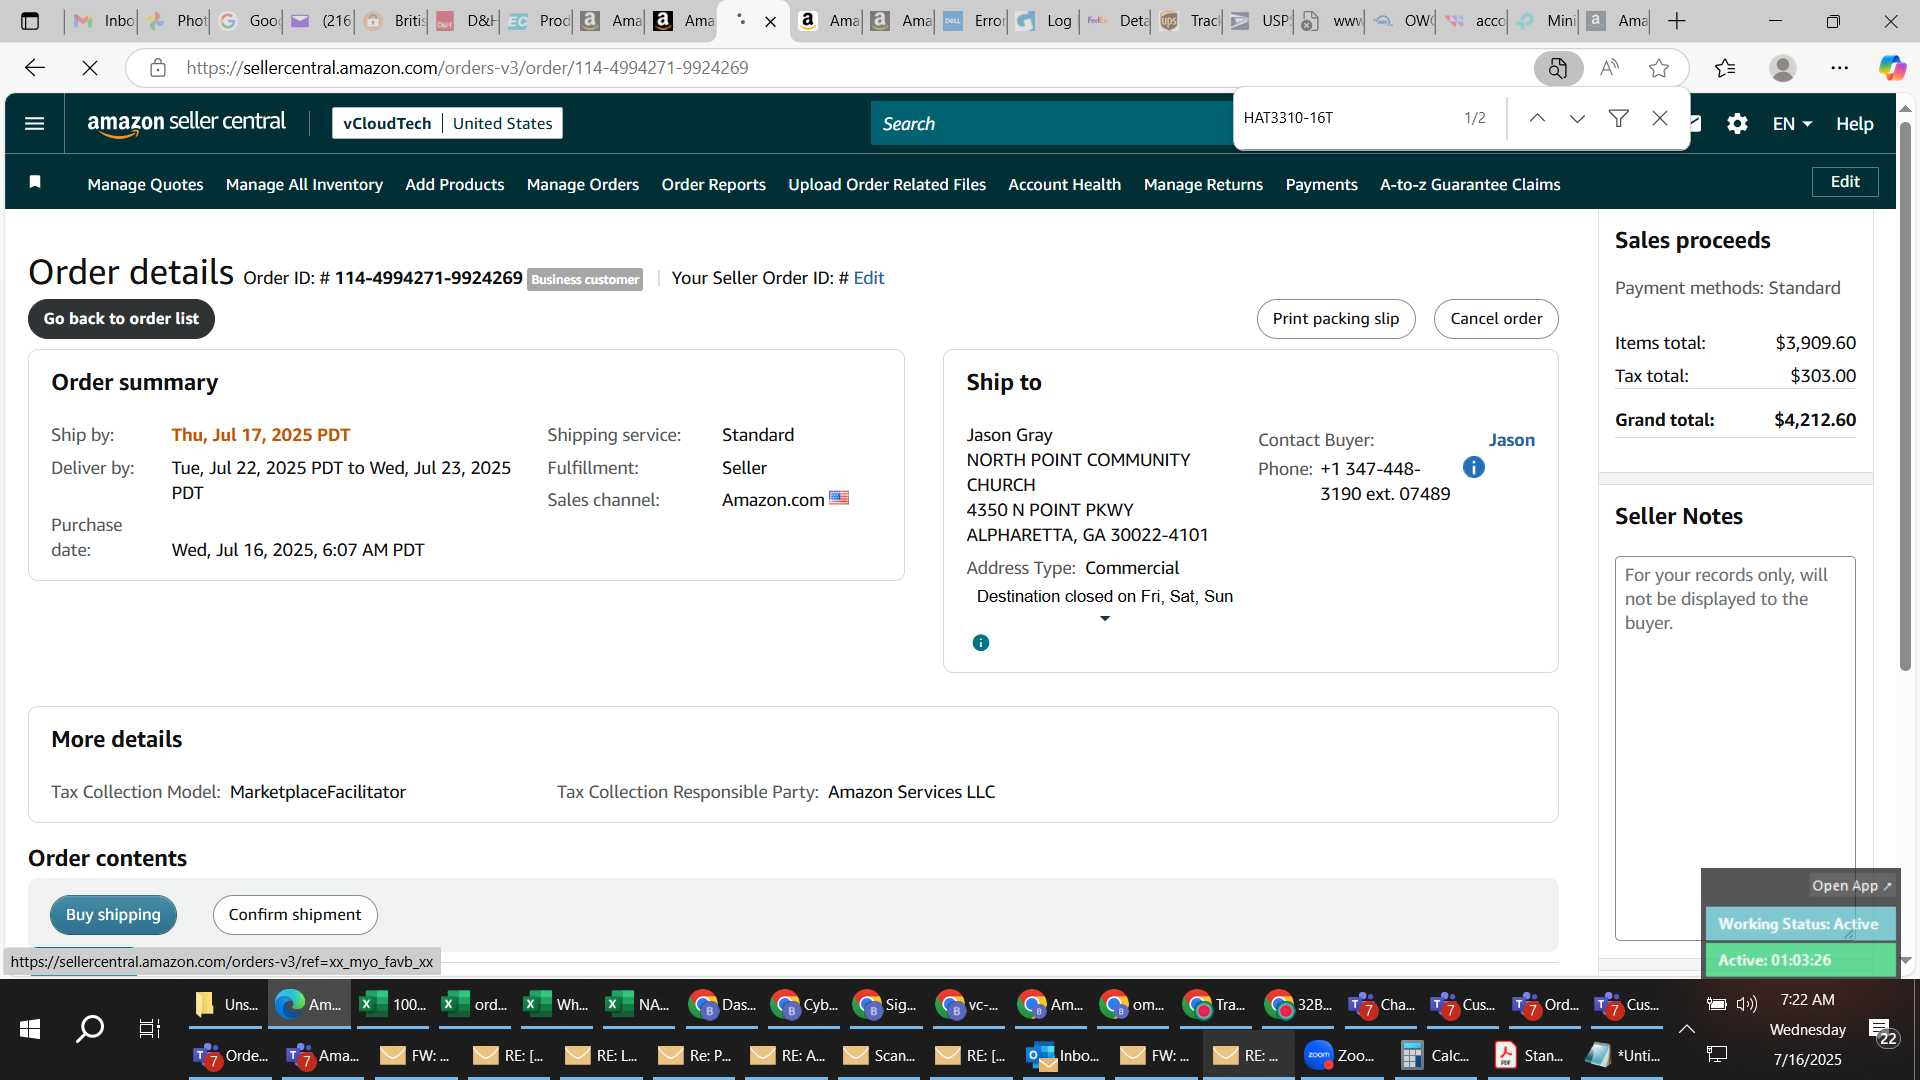The width and height of the screenshot is (1920, 1080).
Task: Open Edge favorites list icon
Action: (x=1725, y=68)
